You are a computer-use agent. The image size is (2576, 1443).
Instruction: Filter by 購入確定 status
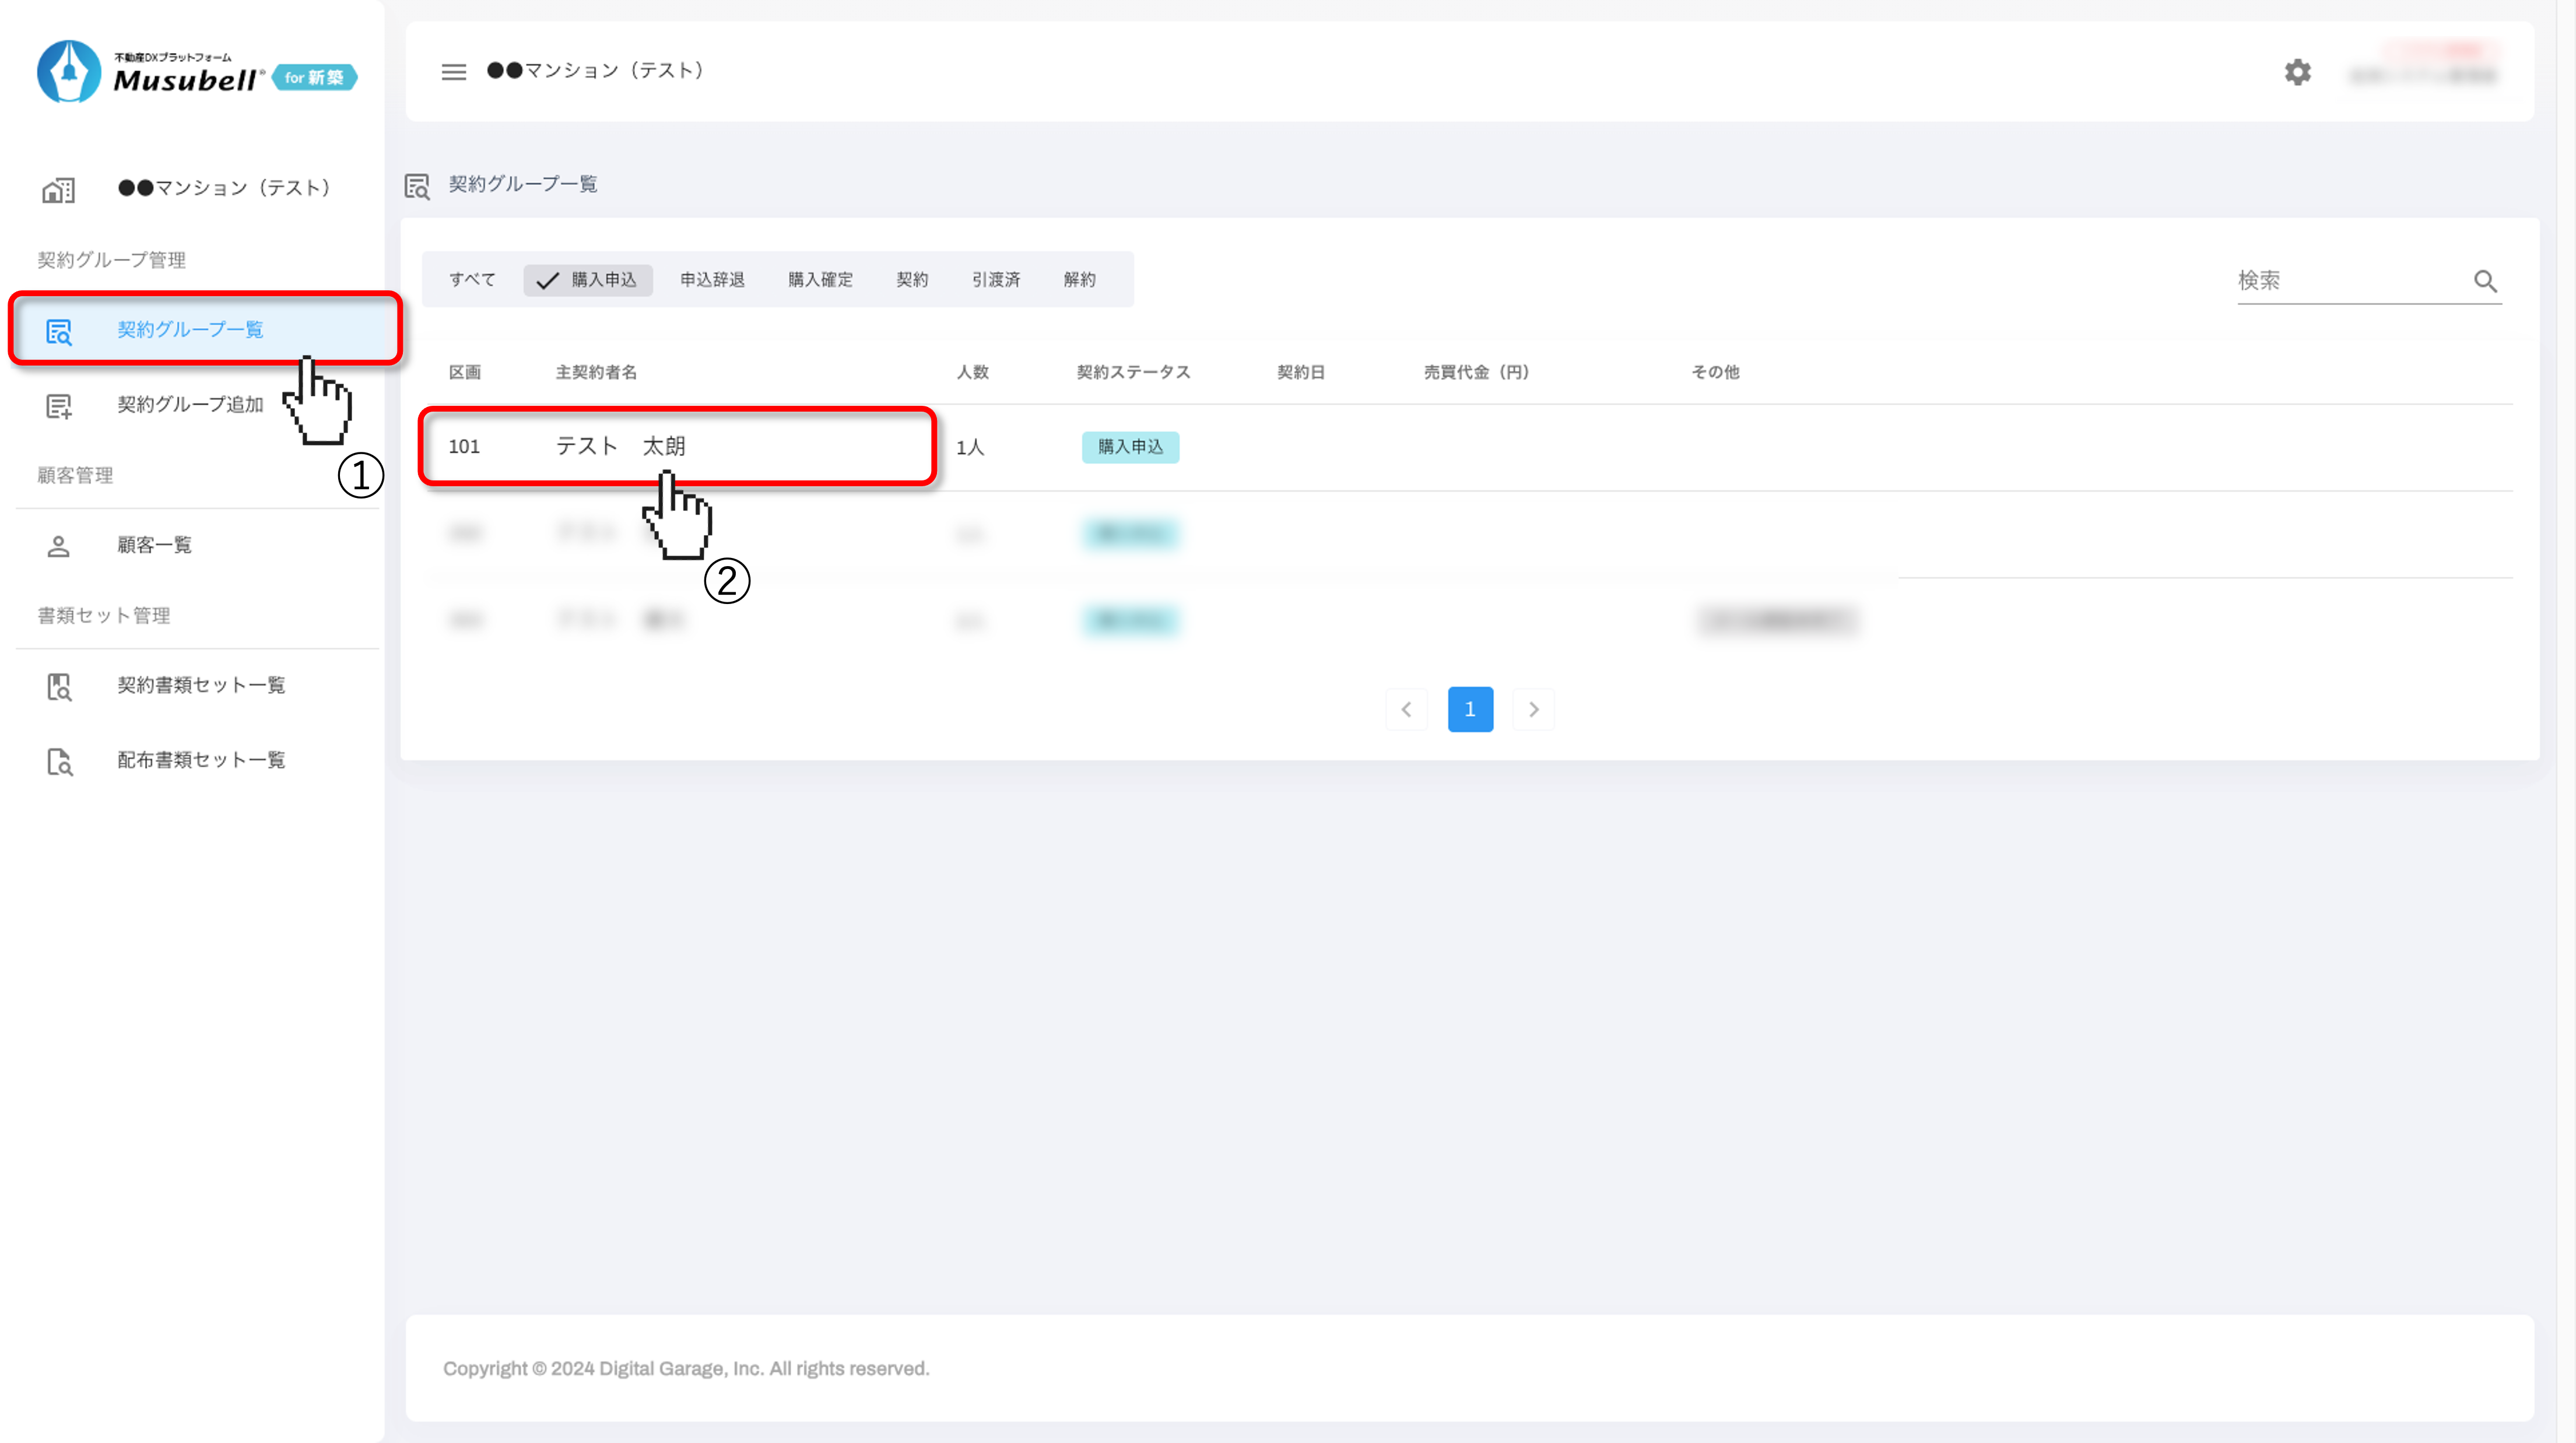click(x=820, y=280)
